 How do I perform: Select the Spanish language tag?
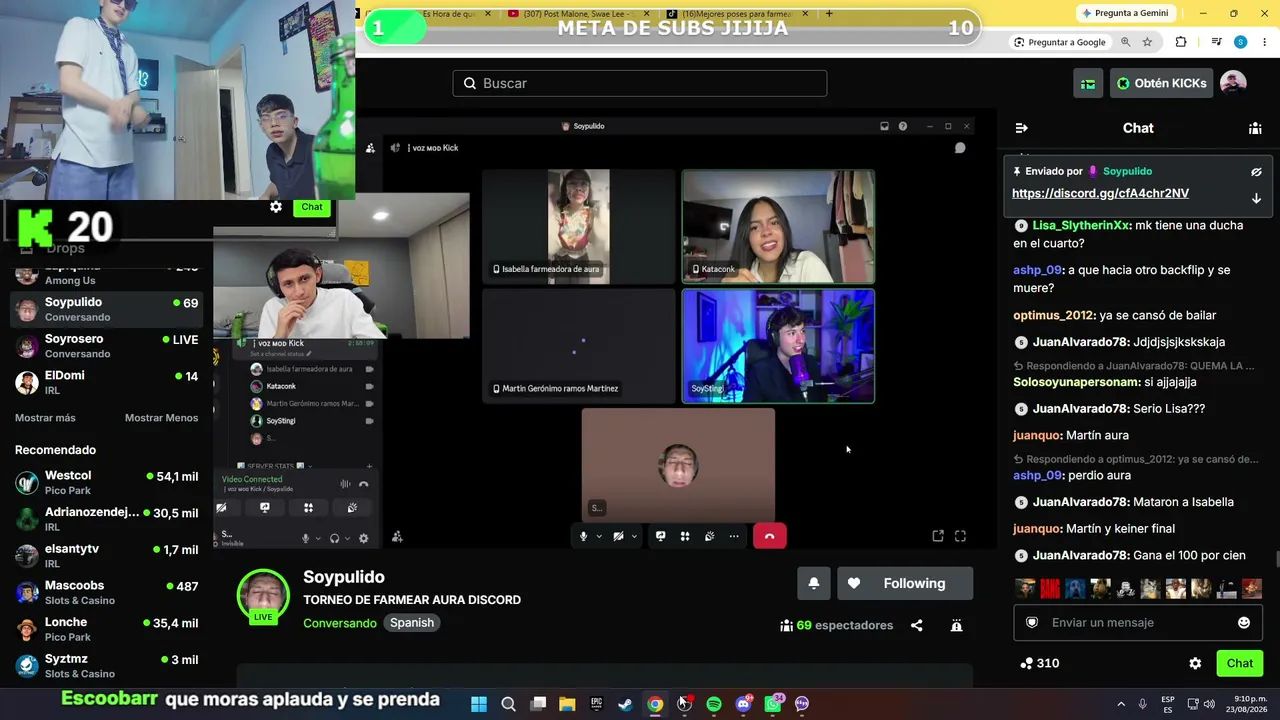pos(412,623)
